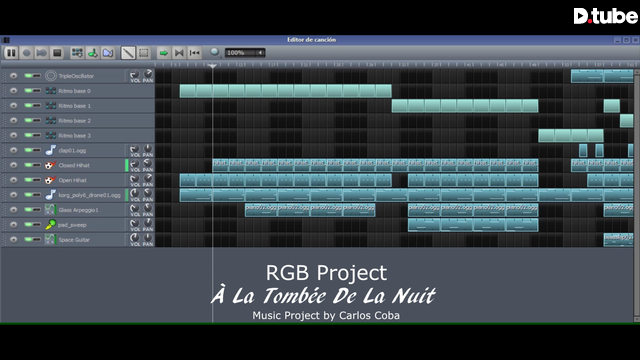Mute the Space Guitar track
This screenshot has height=360, width=640.
29,240
